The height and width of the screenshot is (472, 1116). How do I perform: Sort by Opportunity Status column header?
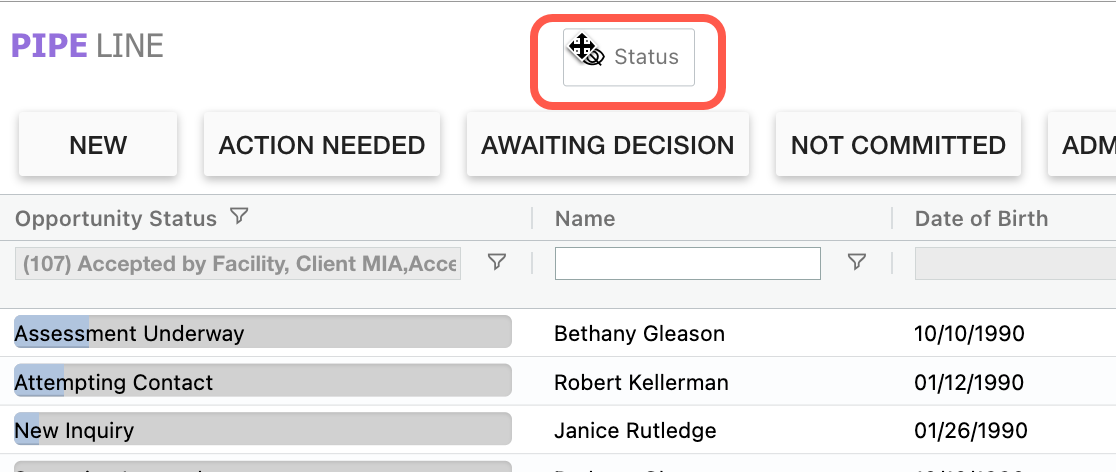coord(116,219)
